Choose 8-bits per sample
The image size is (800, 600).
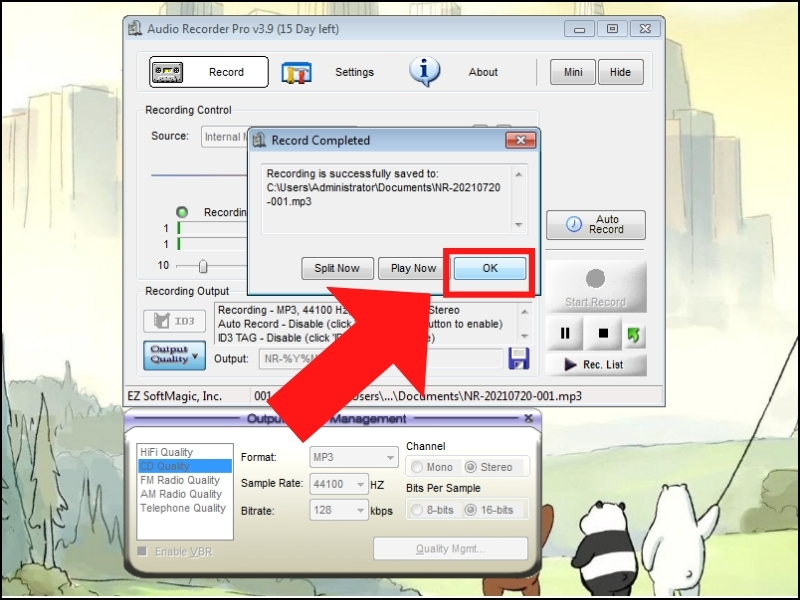point(417,510)
